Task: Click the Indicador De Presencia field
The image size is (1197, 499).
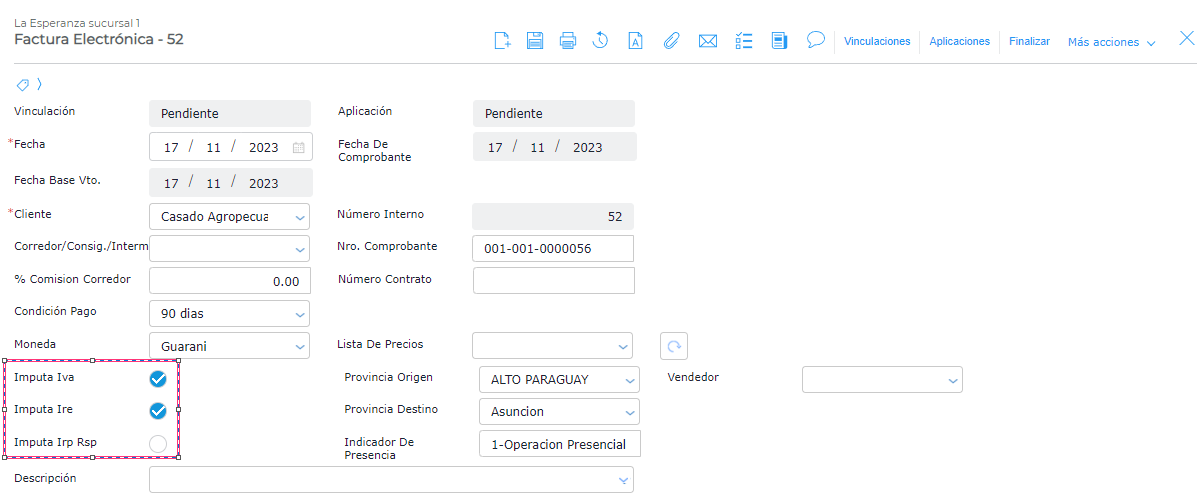Action: pos(560,444)
